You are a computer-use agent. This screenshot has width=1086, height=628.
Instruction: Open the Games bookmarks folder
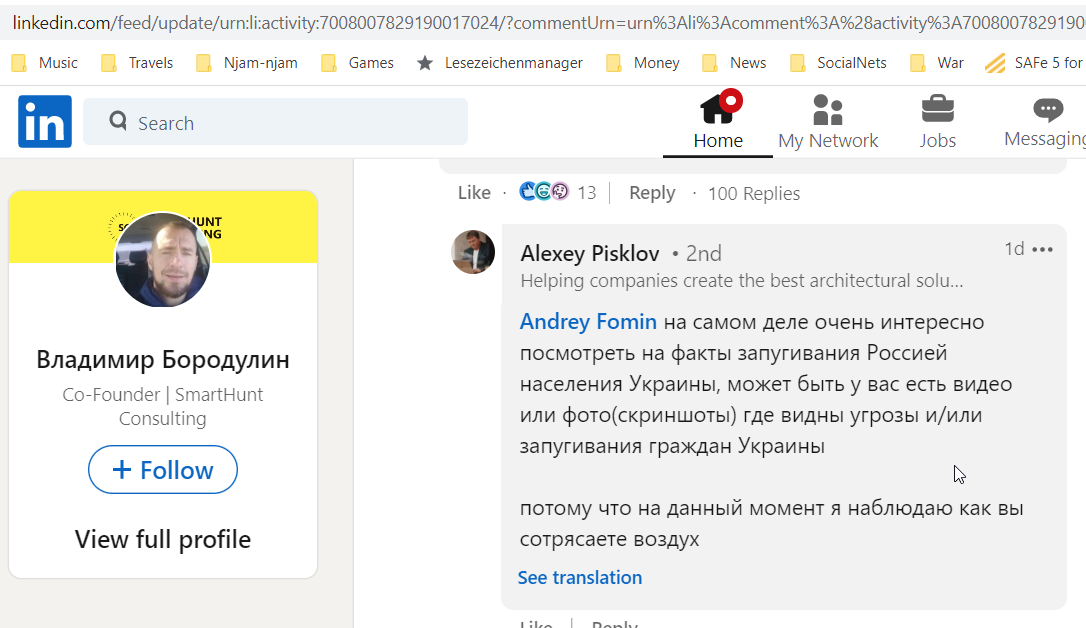click(357, 63)
